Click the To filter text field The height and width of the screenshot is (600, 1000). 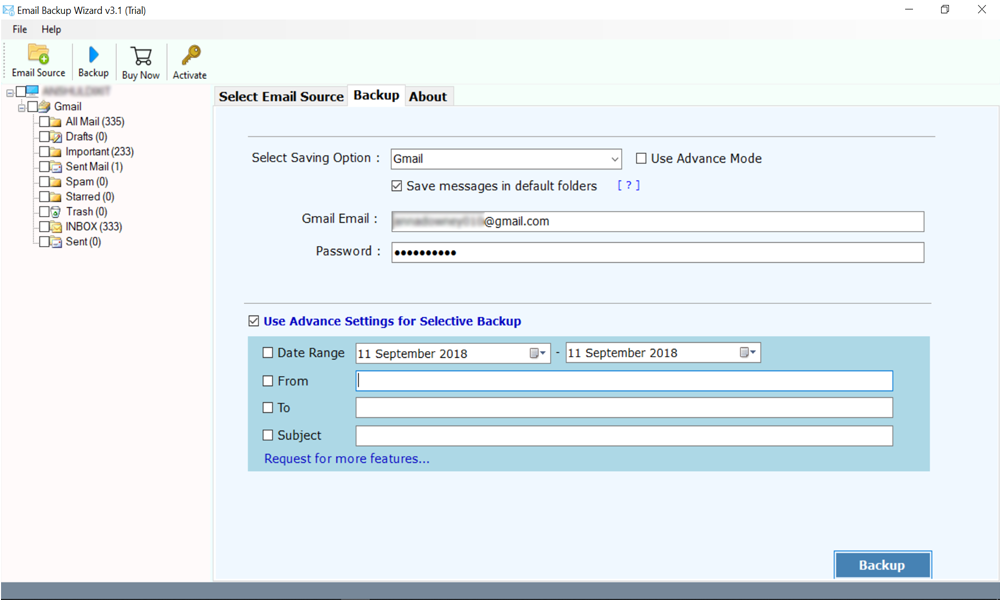[624, 407]
